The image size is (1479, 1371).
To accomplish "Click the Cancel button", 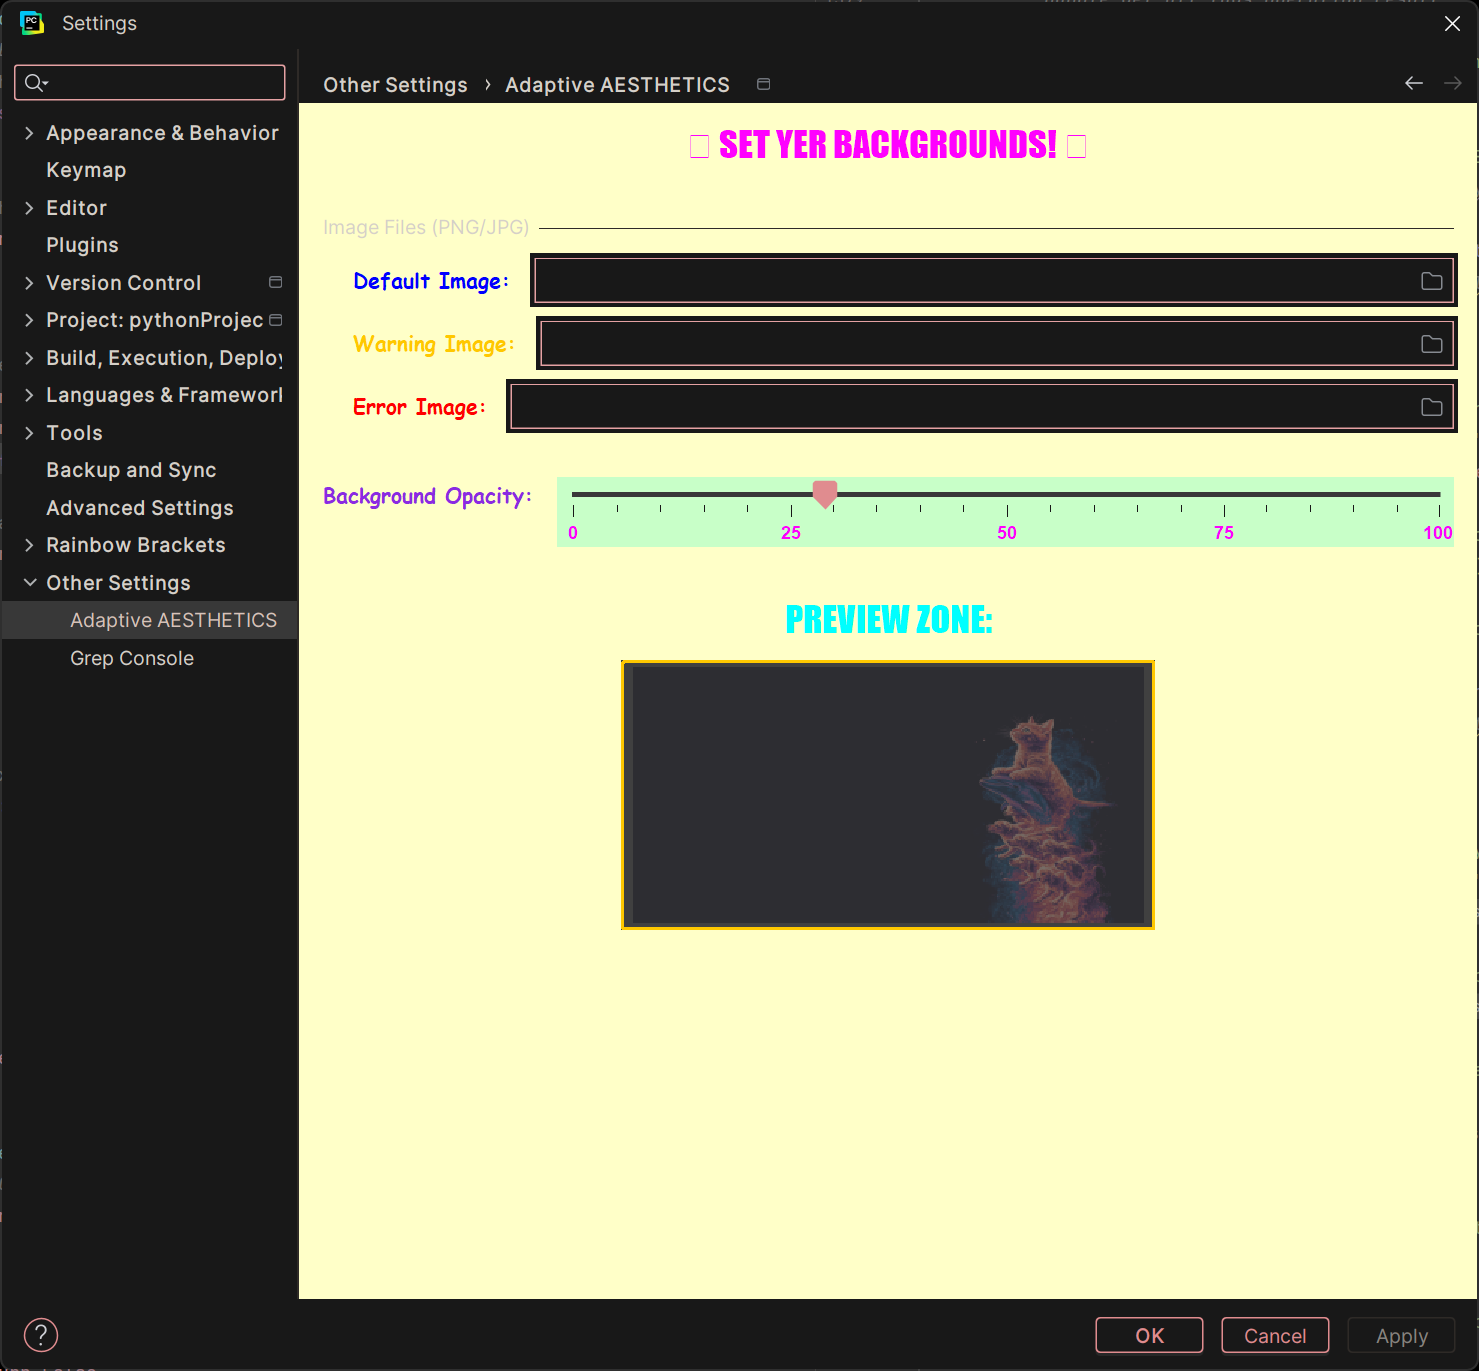I will [1274, 1336].
